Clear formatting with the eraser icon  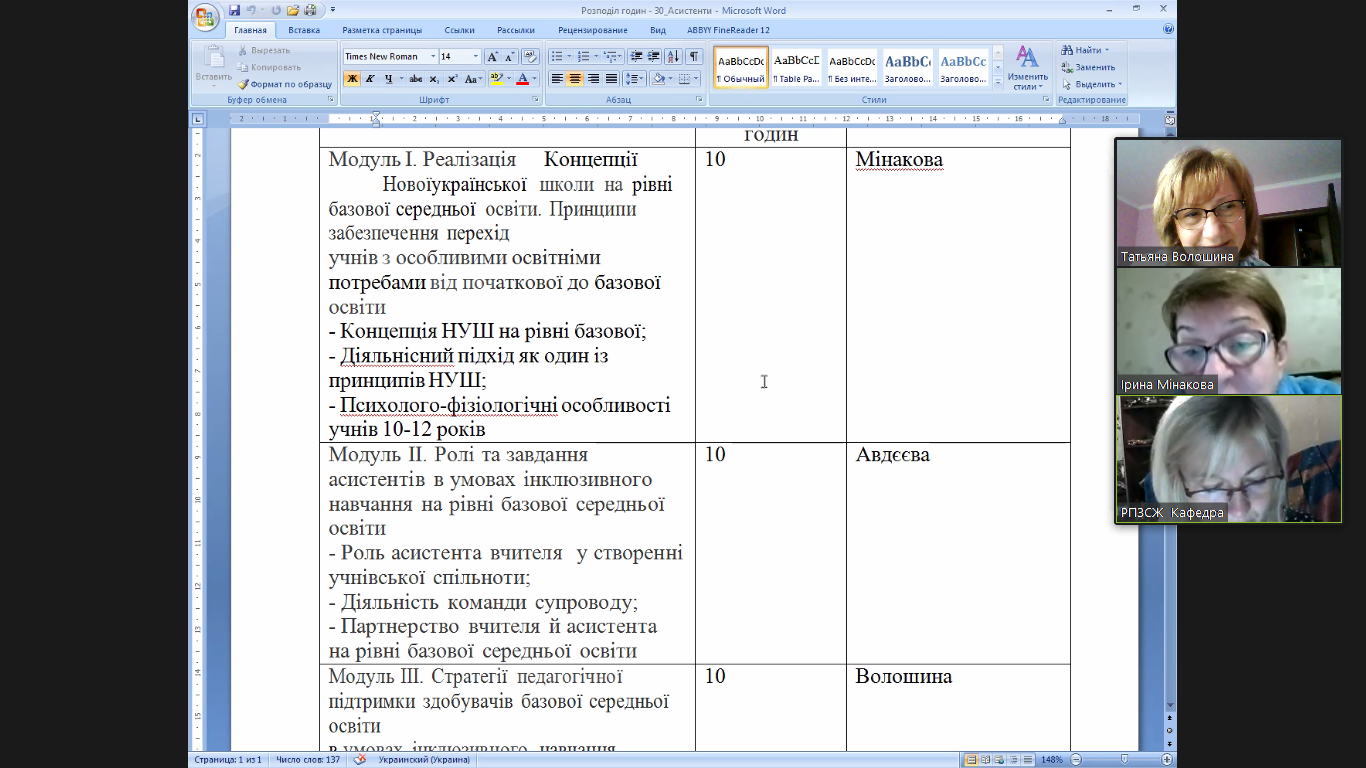[530, 57]
